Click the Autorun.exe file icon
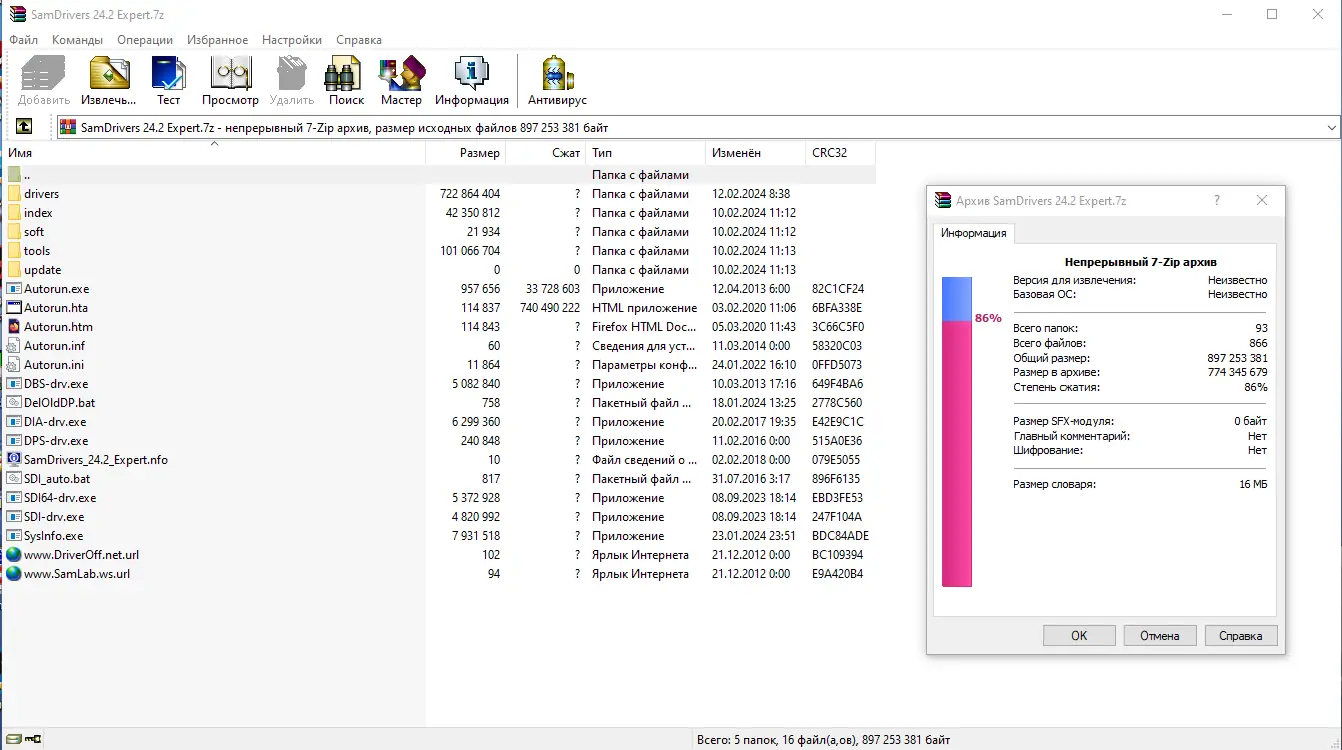The width and height of the screenshot is (1342, 750). 14,289
